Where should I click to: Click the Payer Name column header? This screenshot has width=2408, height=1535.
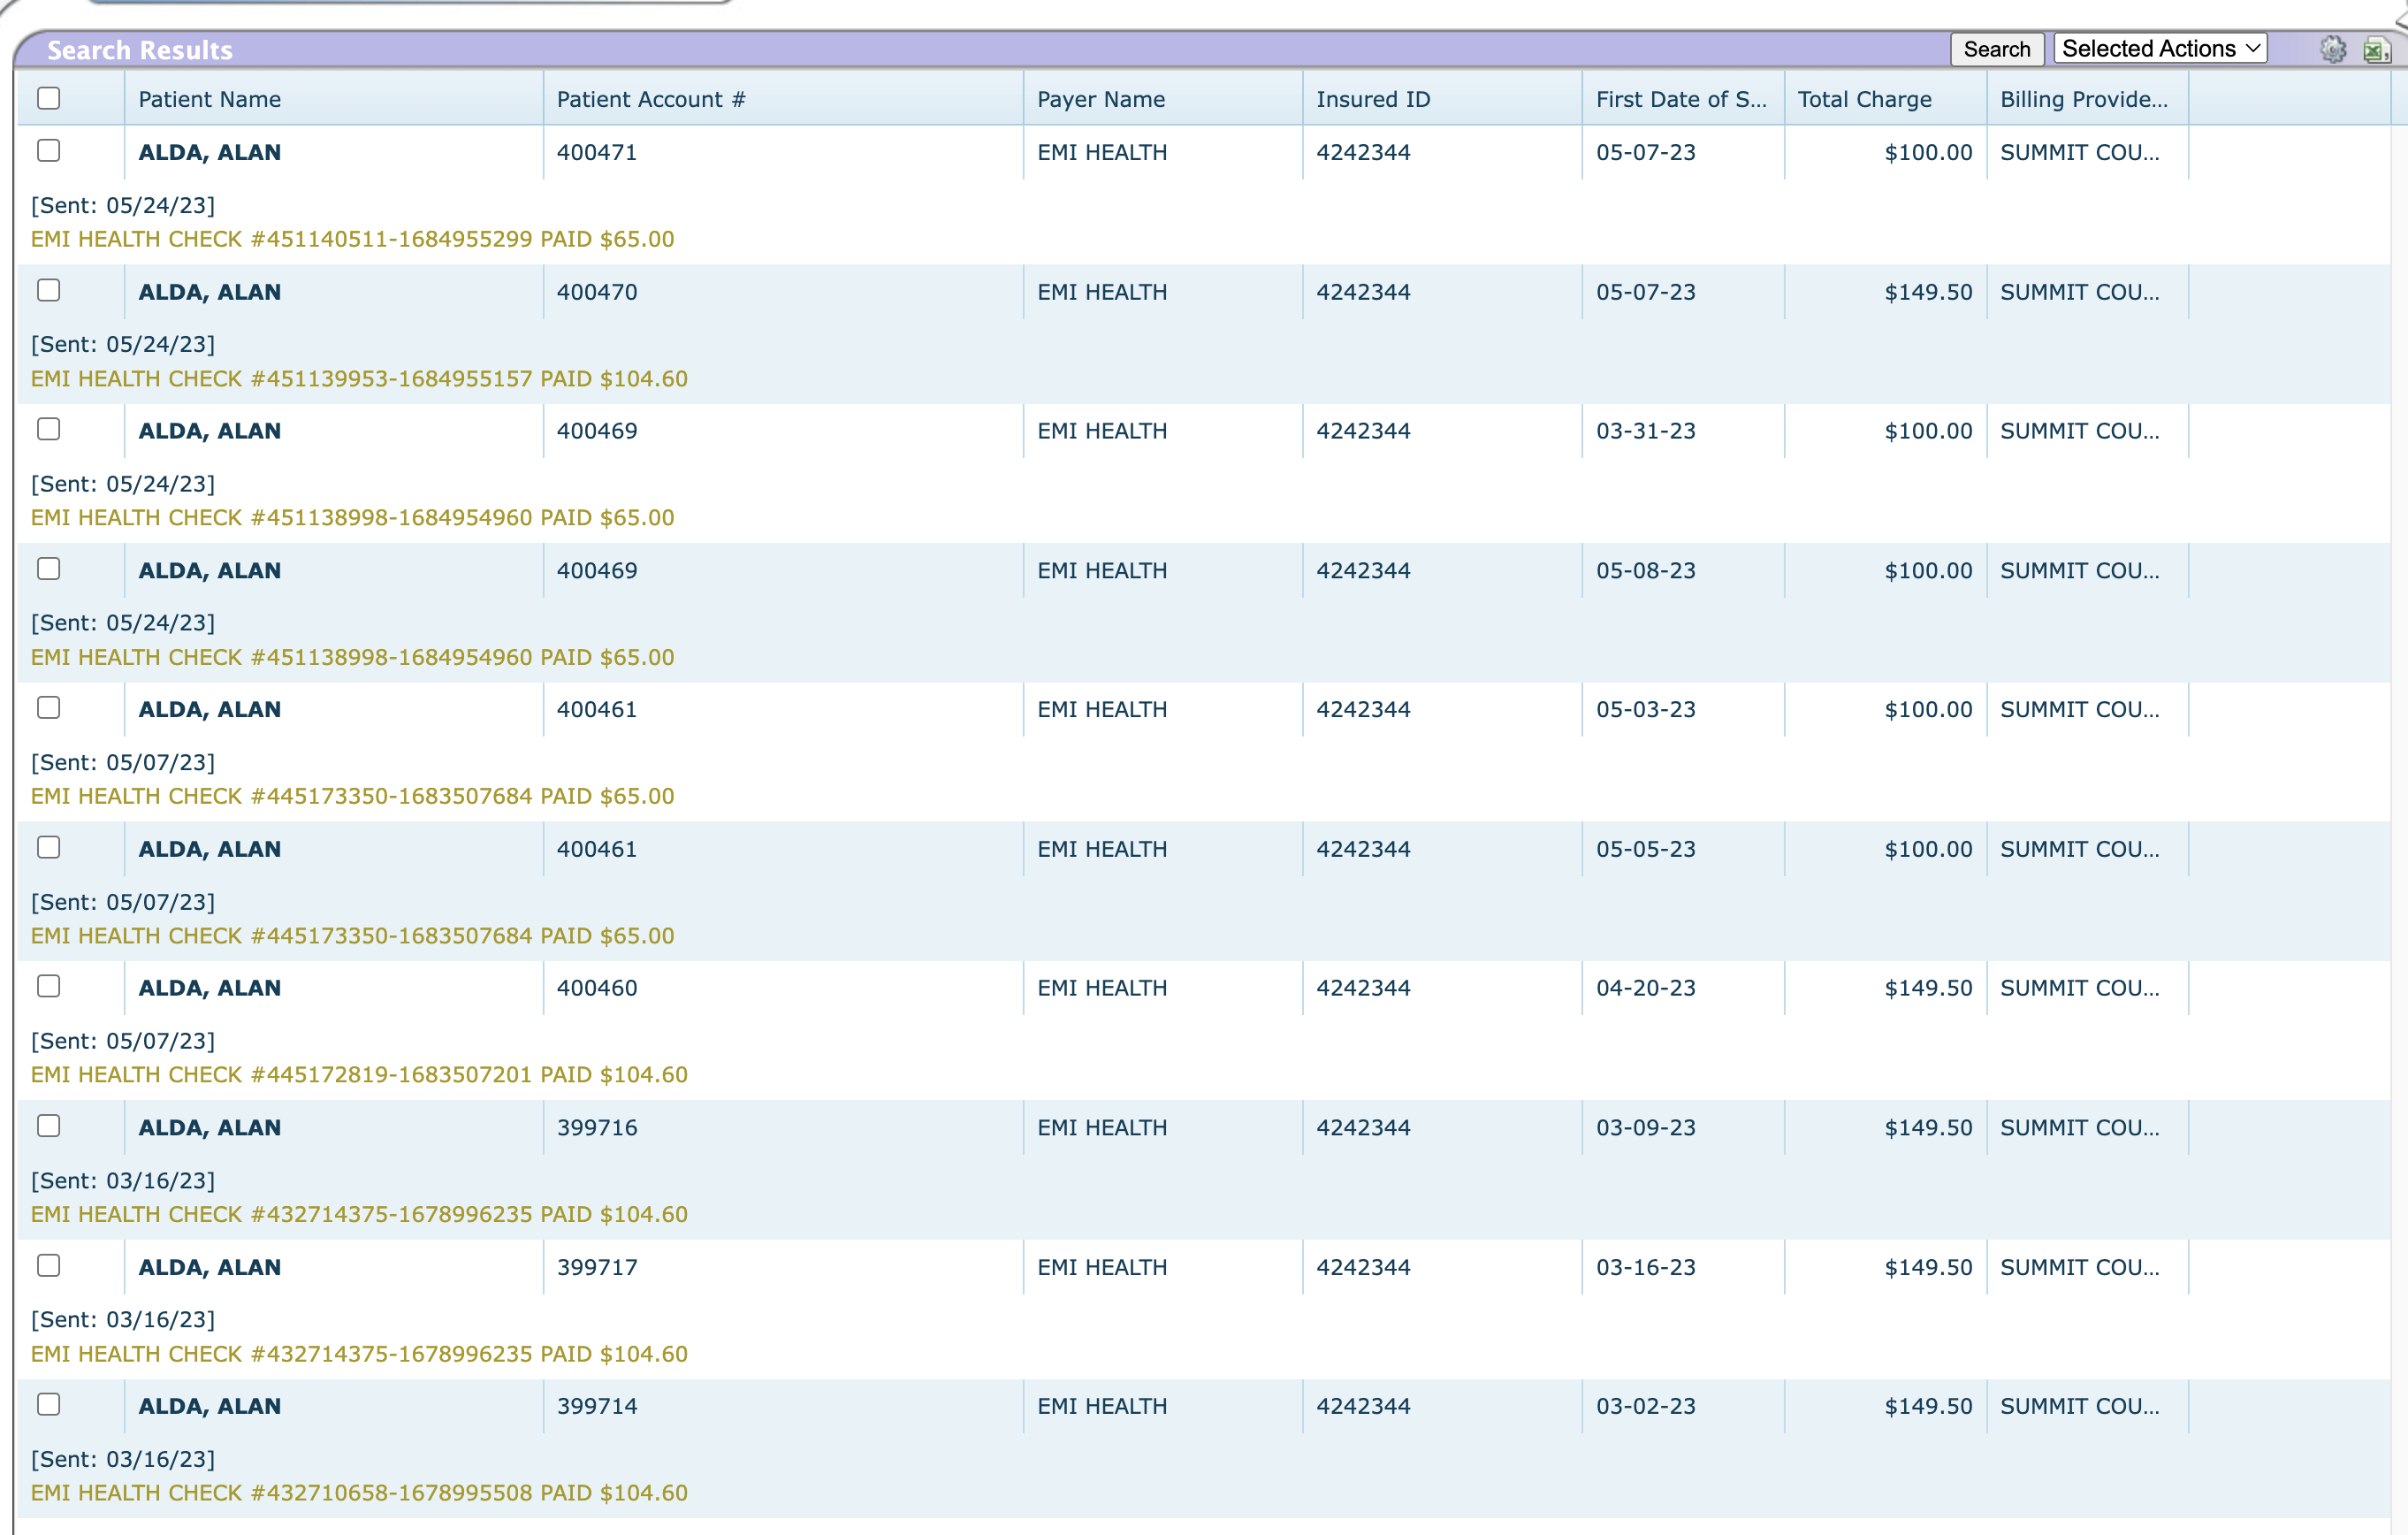1100,99
